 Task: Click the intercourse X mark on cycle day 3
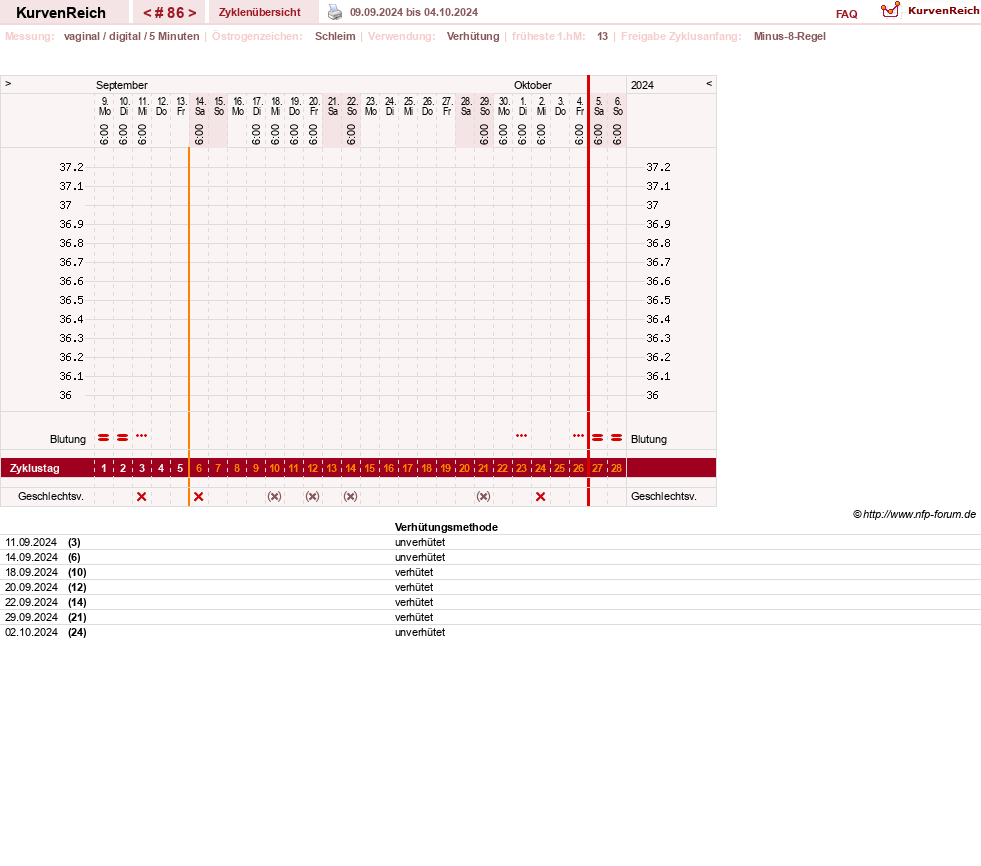[x=141, y=497]
